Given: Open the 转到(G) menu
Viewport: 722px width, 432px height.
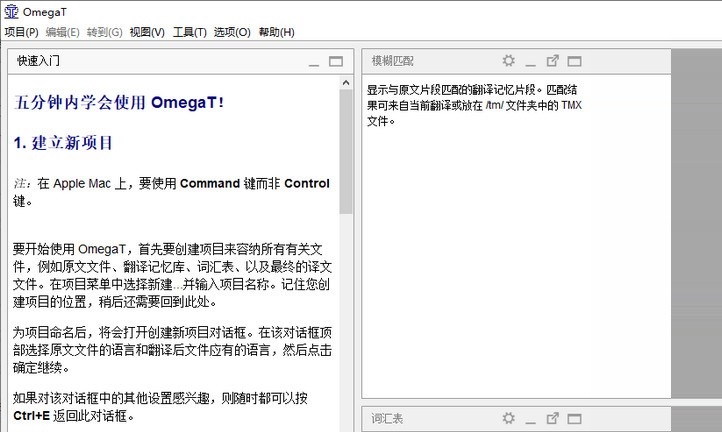Looking at the screenshot, I should 105,32.
